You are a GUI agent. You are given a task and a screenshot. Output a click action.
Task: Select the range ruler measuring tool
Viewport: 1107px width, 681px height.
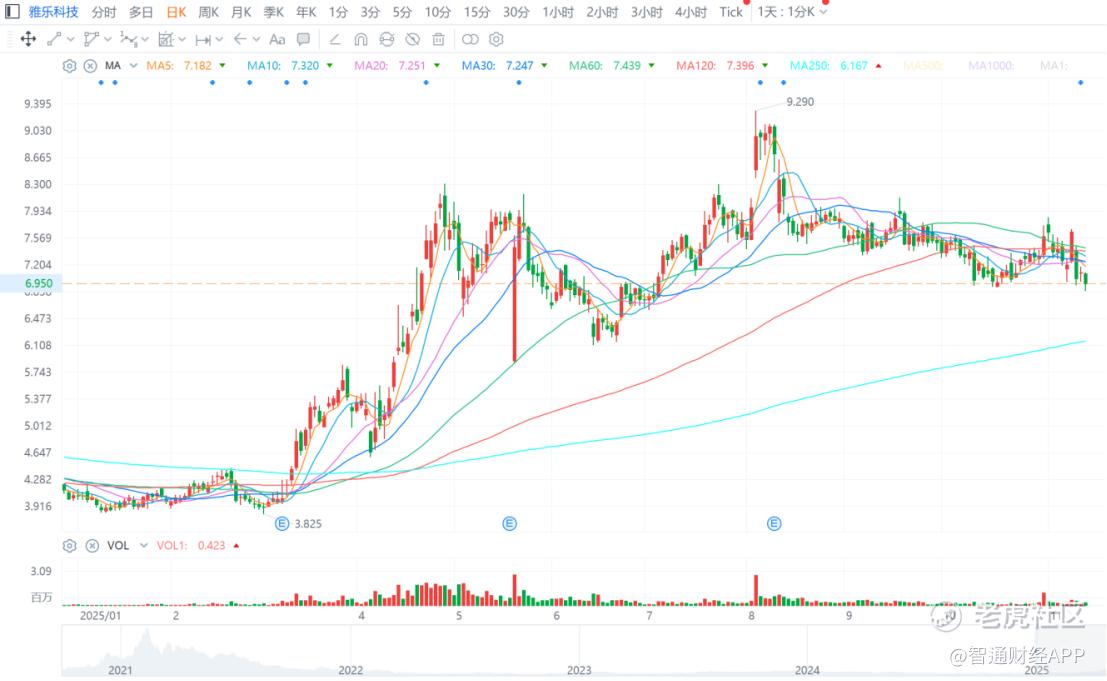click(x=203, y=40)
